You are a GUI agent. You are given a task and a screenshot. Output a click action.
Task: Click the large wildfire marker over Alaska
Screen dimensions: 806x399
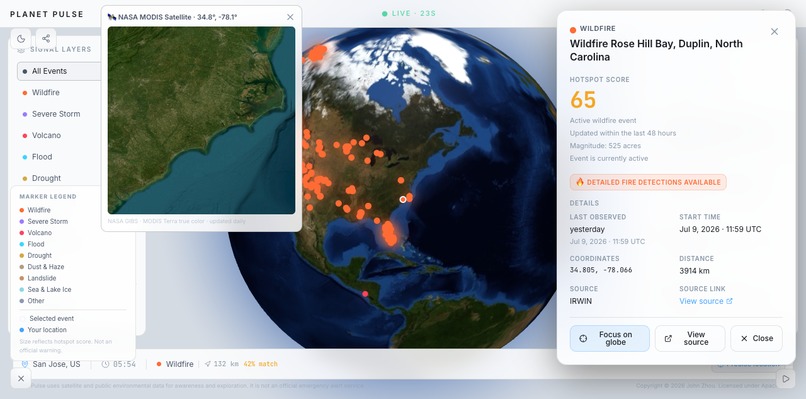(317, 53)
